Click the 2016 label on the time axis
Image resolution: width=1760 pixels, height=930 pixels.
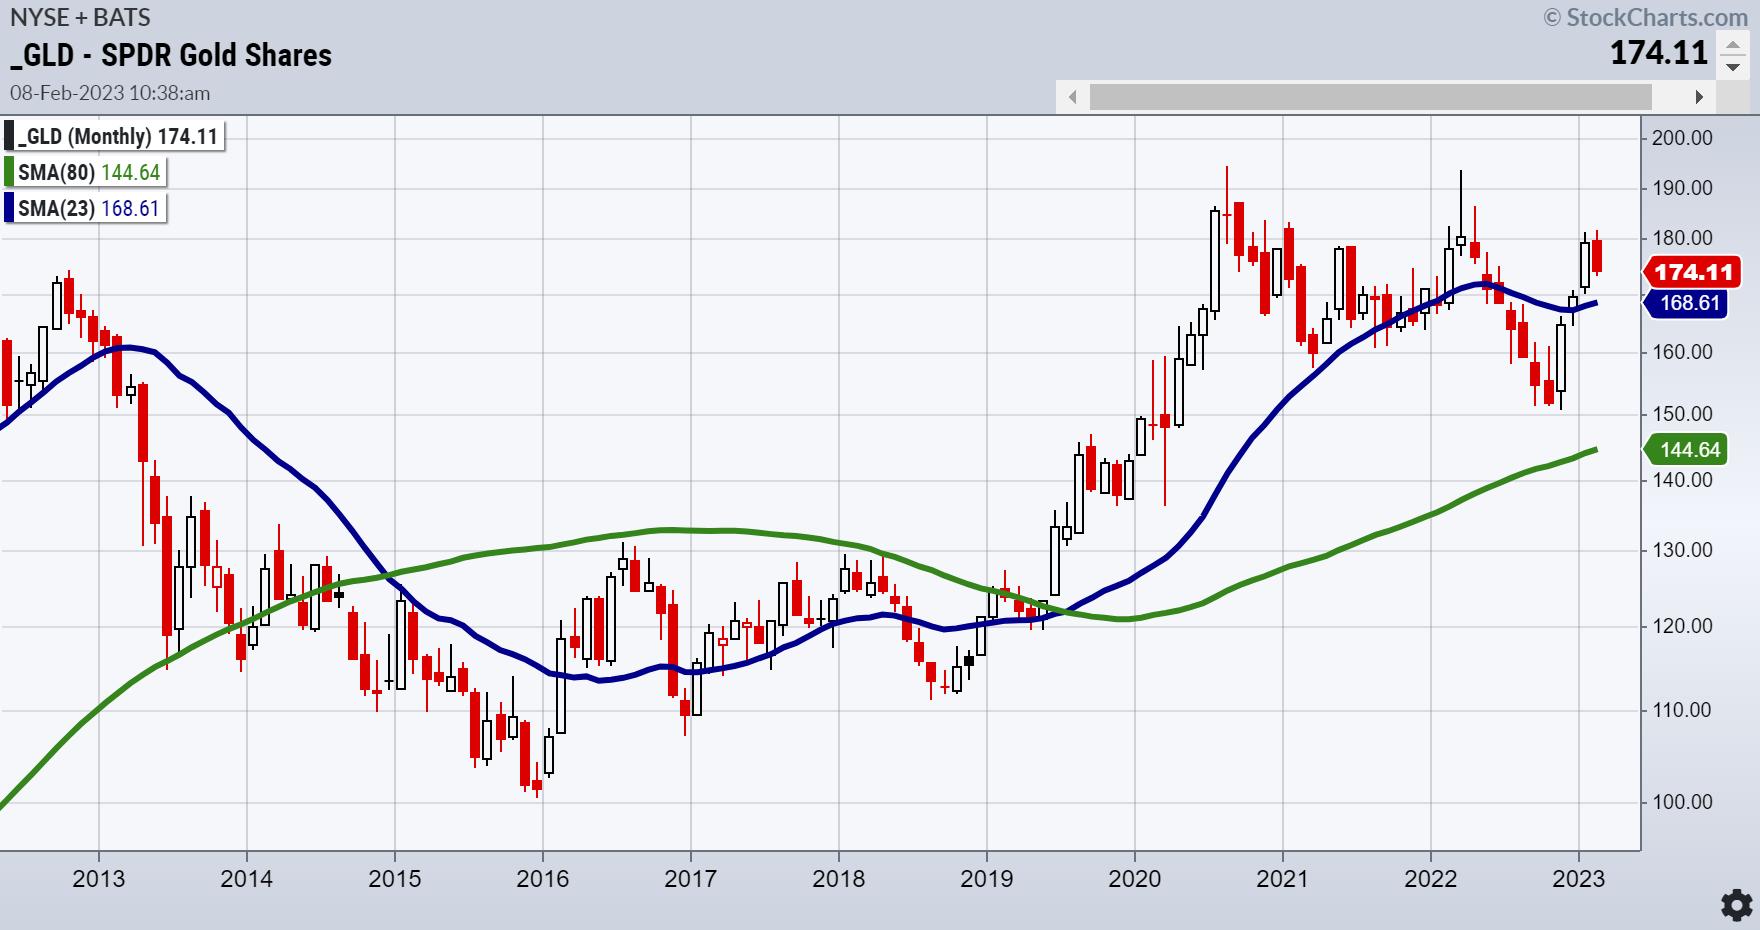tap(542, 879)
